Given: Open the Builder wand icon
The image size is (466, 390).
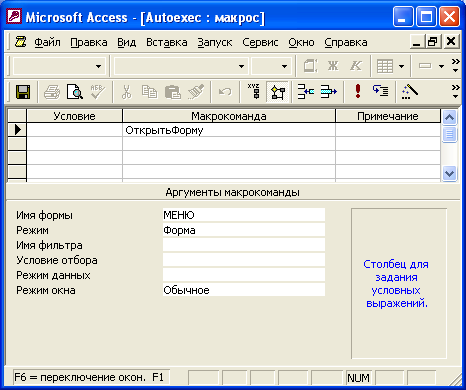Looking at the screenshot, I should coord(410,91).
